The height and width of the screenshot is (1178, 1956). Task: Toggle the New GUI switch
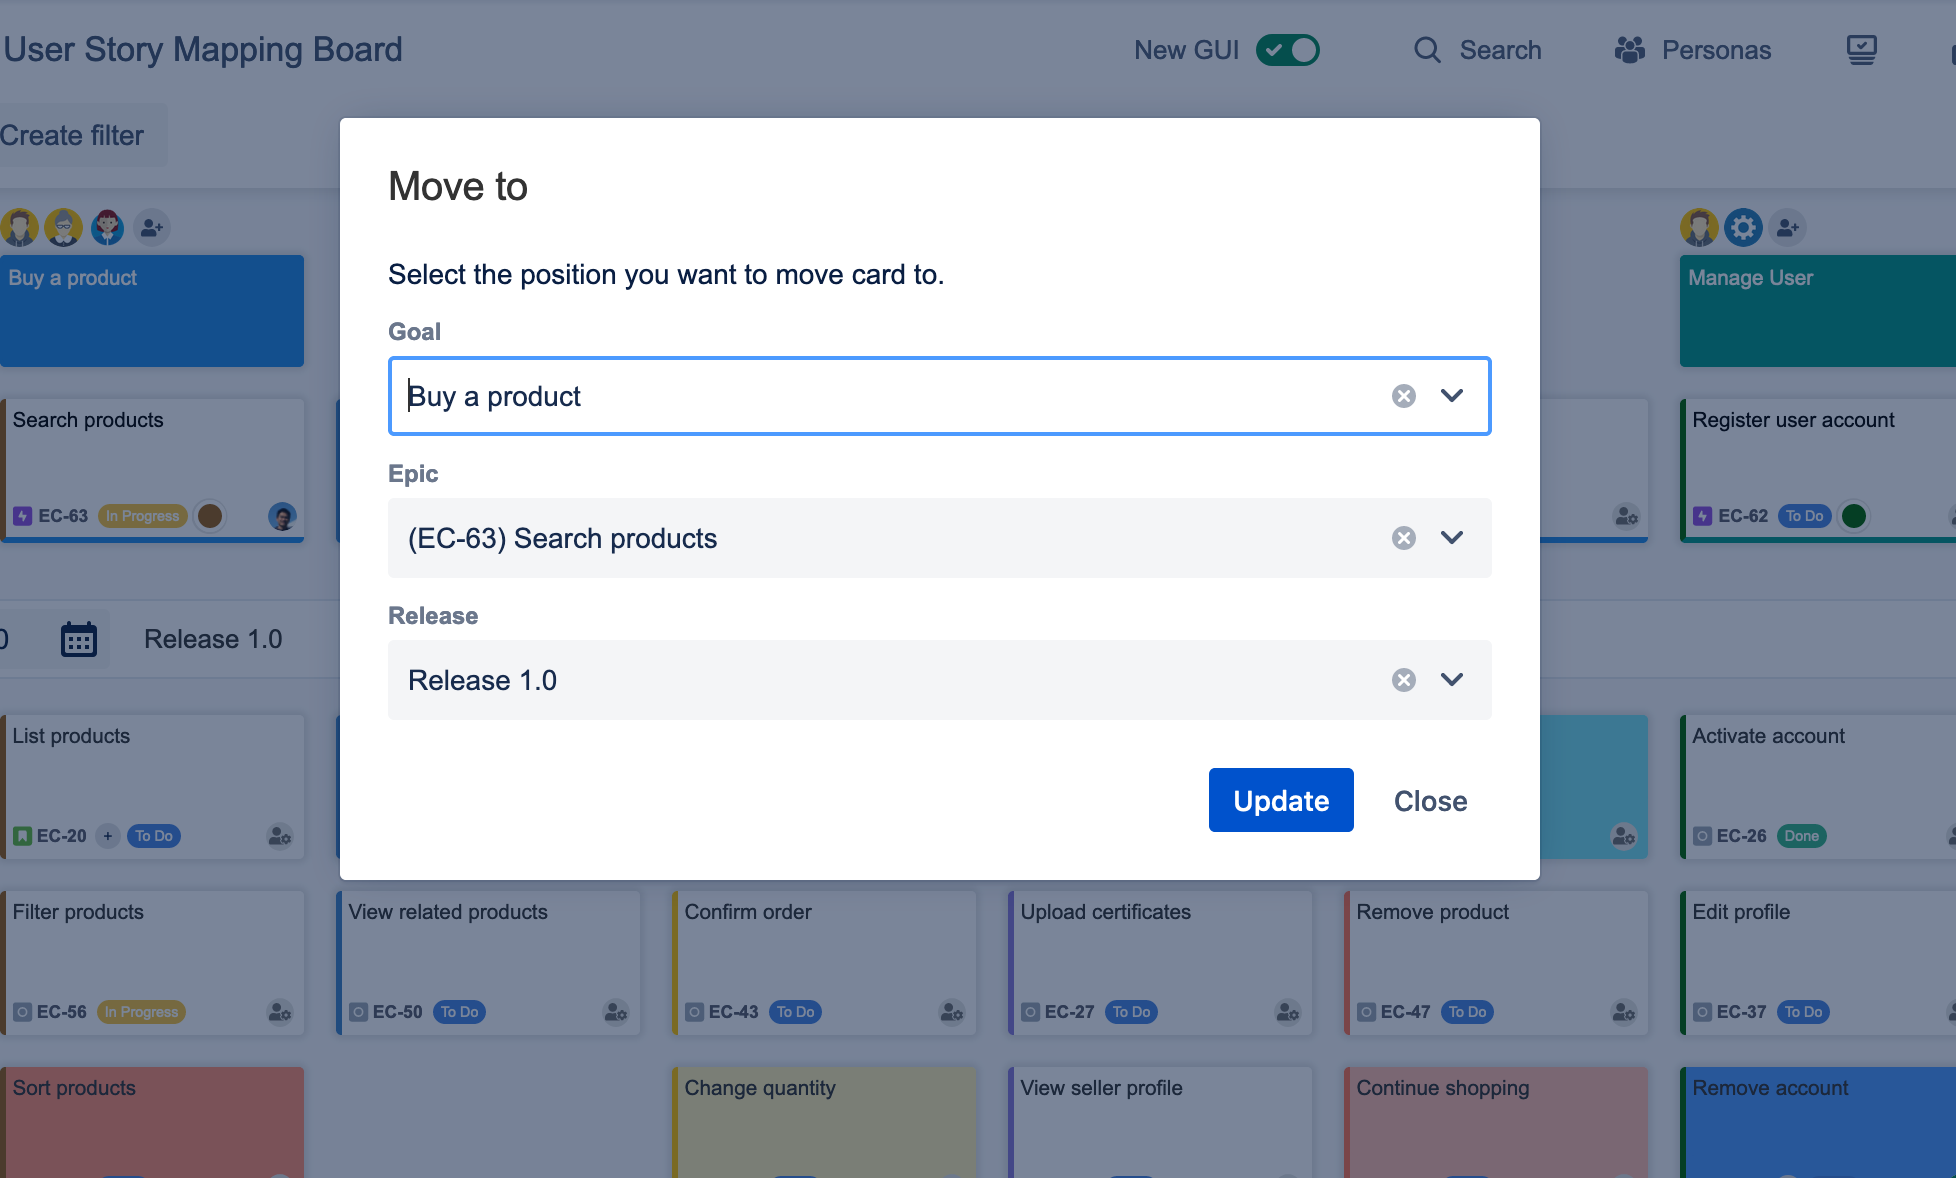1288,50
